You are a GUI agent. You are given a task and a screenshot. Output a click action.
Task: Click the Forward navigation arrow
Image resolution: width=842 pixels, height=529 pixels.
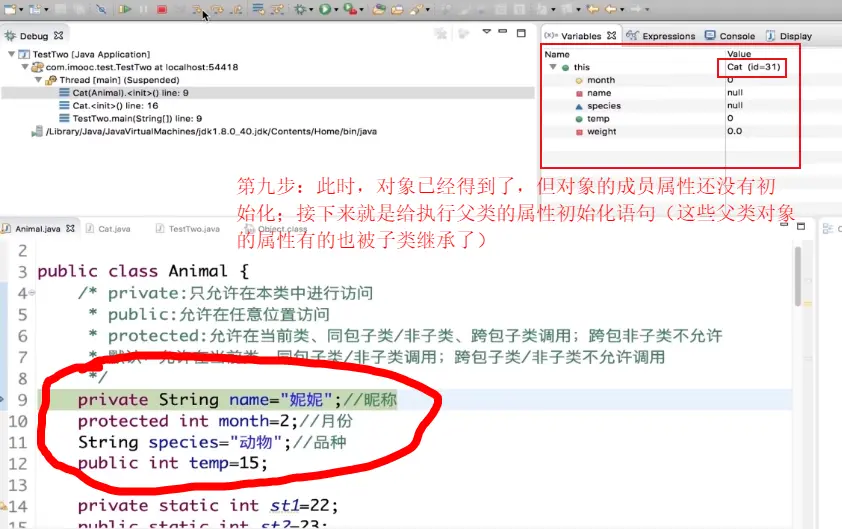636,9
